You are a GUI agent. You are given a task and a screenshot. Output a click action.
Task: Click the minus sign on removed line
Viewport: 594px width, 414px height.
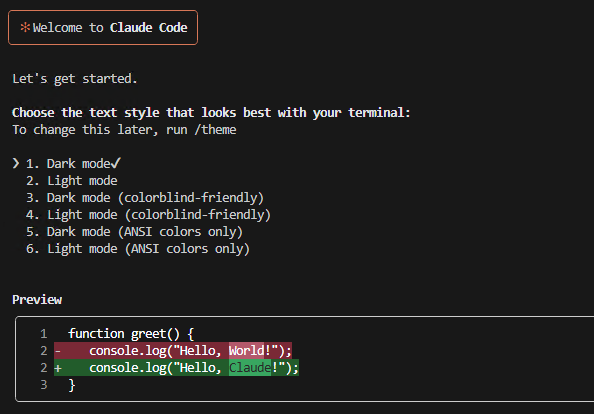coord(58,351)
